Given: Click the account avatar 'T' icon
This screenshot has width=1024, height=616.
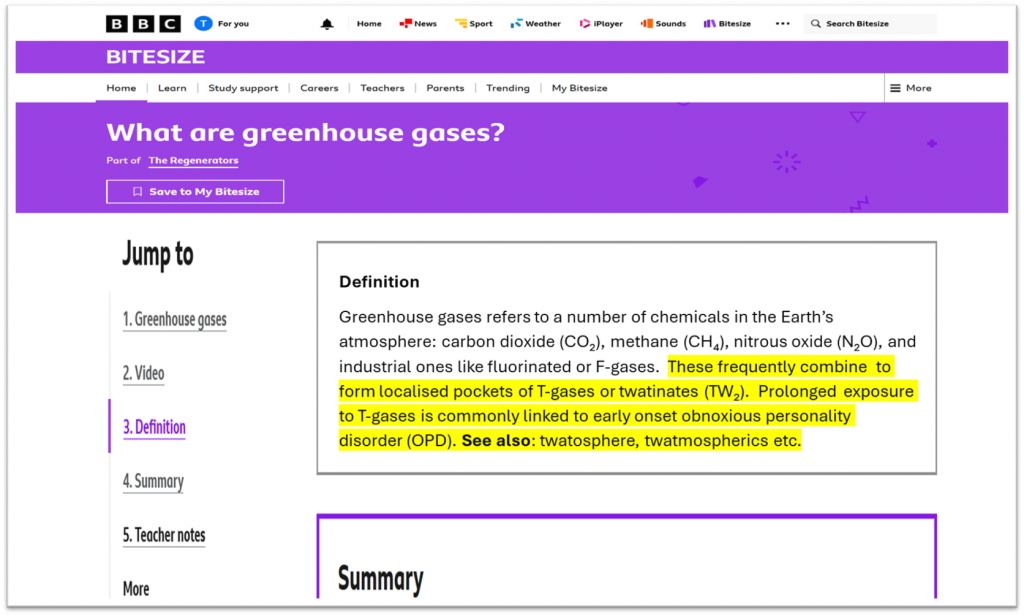Looking at the screenshot, I should [203, 23].
